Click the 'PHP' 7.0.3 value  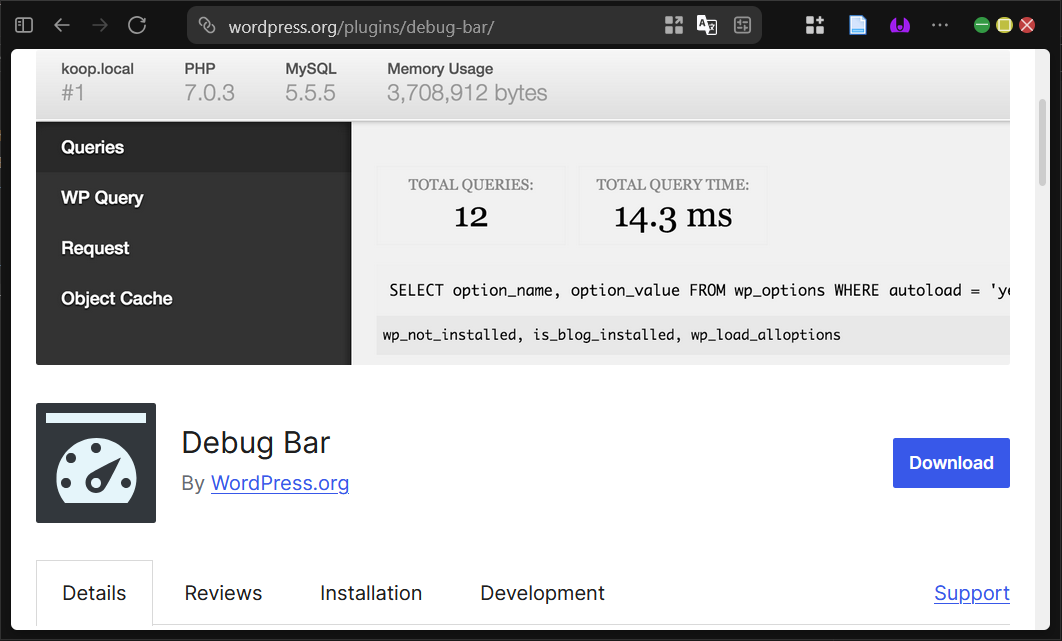[x=209, y=93]
